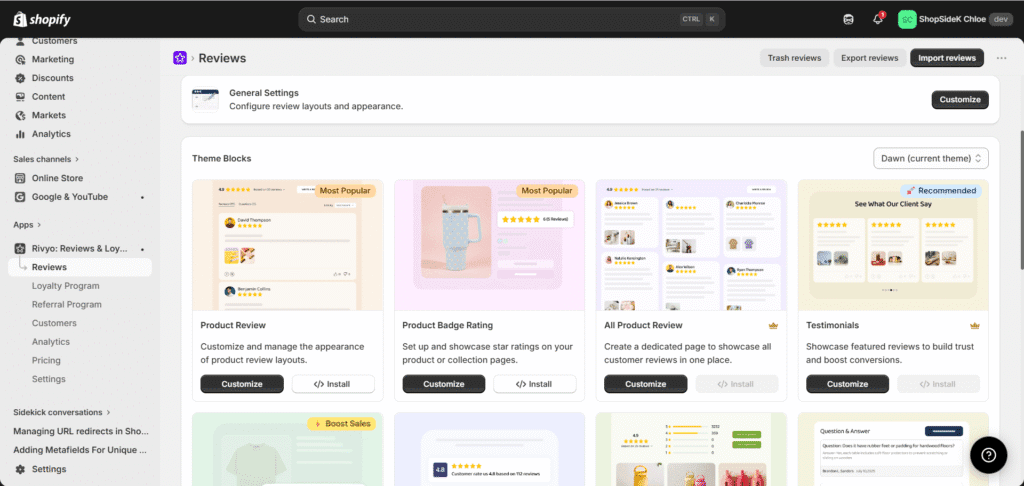Open Referral Program submenu item
This screenshot has width=1024, height=486.
[x=67, y=304]
